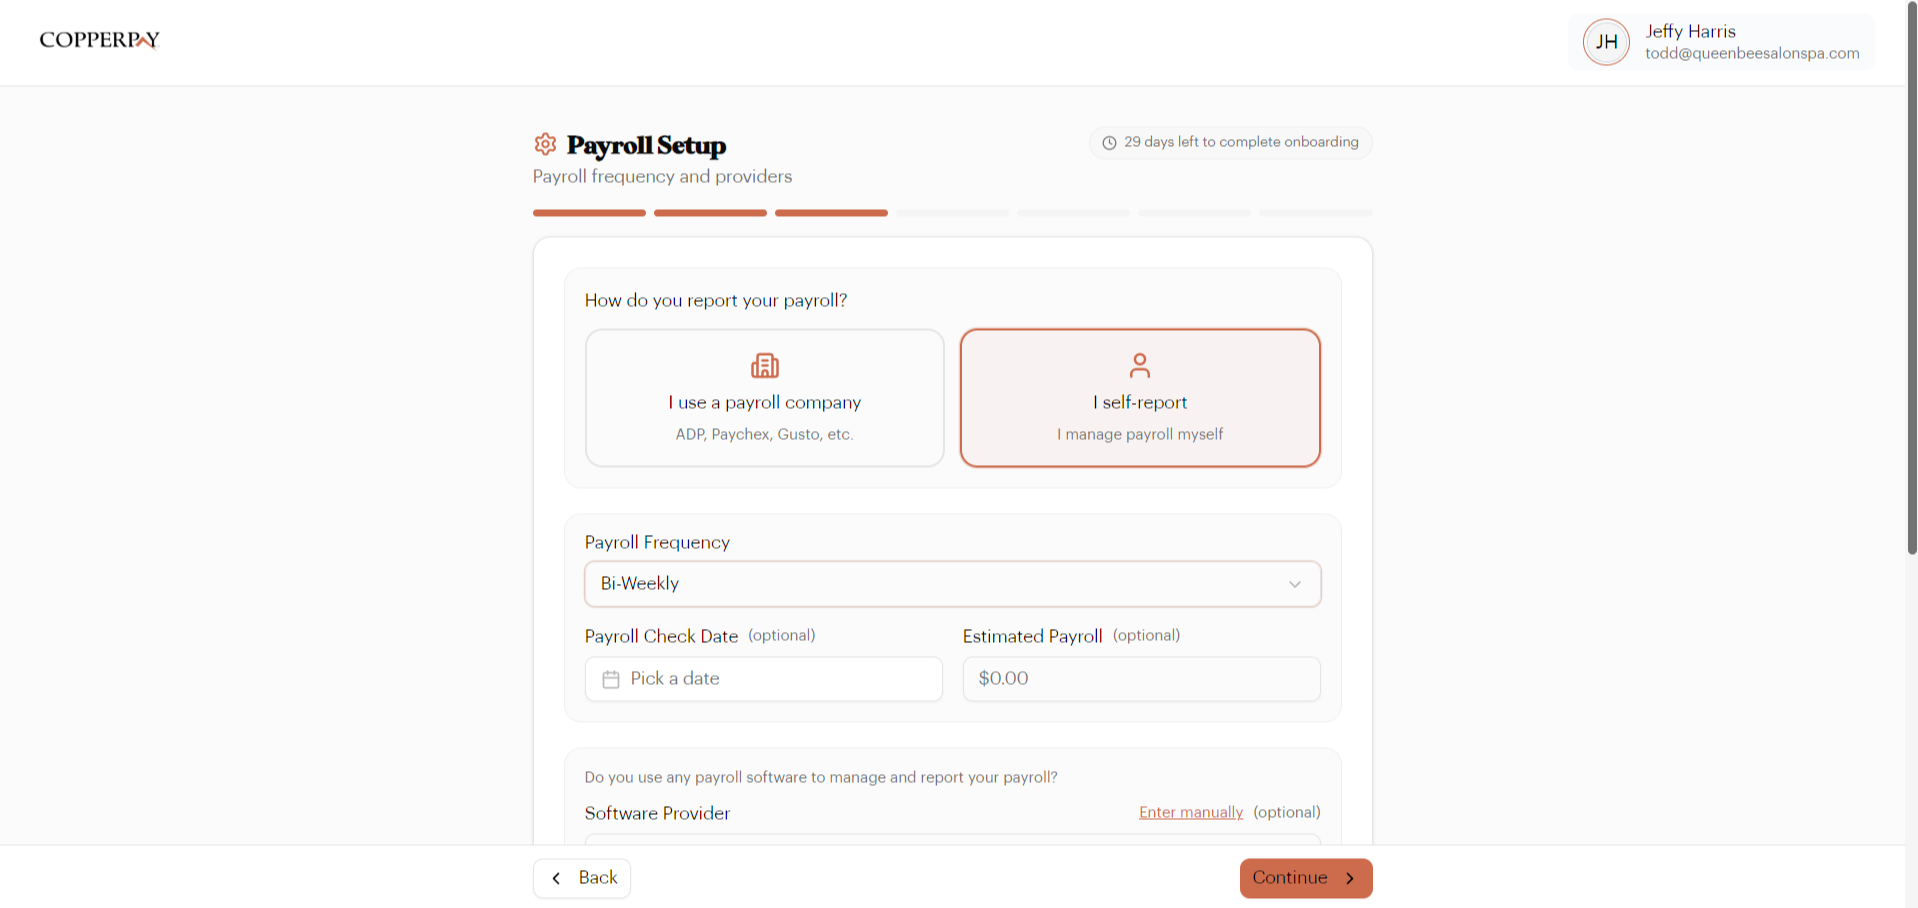Select the "I use a payroll company" option
This screenshot has height=908, width=1918.
point(764,398)
